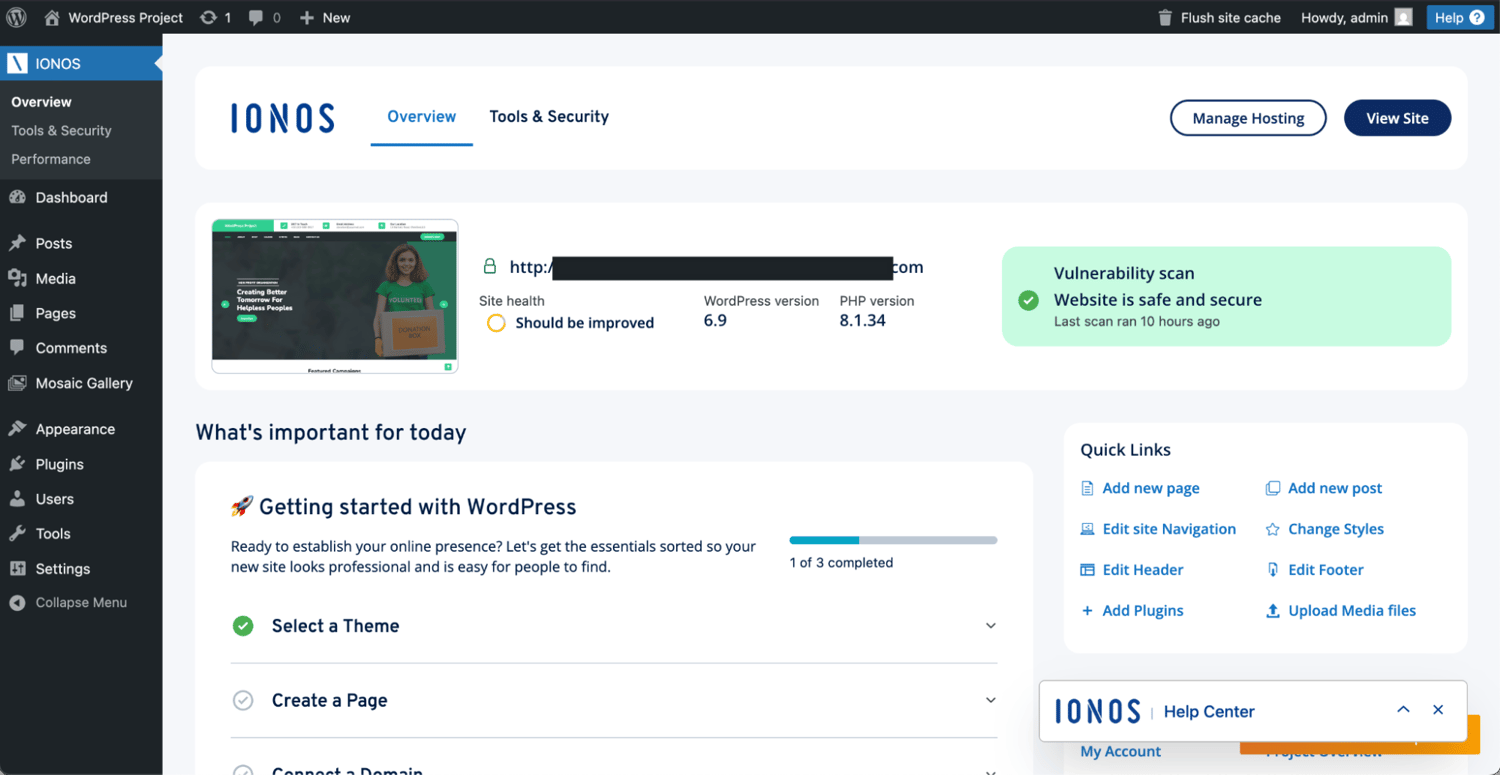
Task: Click the View Site button
Action: 1397,118
